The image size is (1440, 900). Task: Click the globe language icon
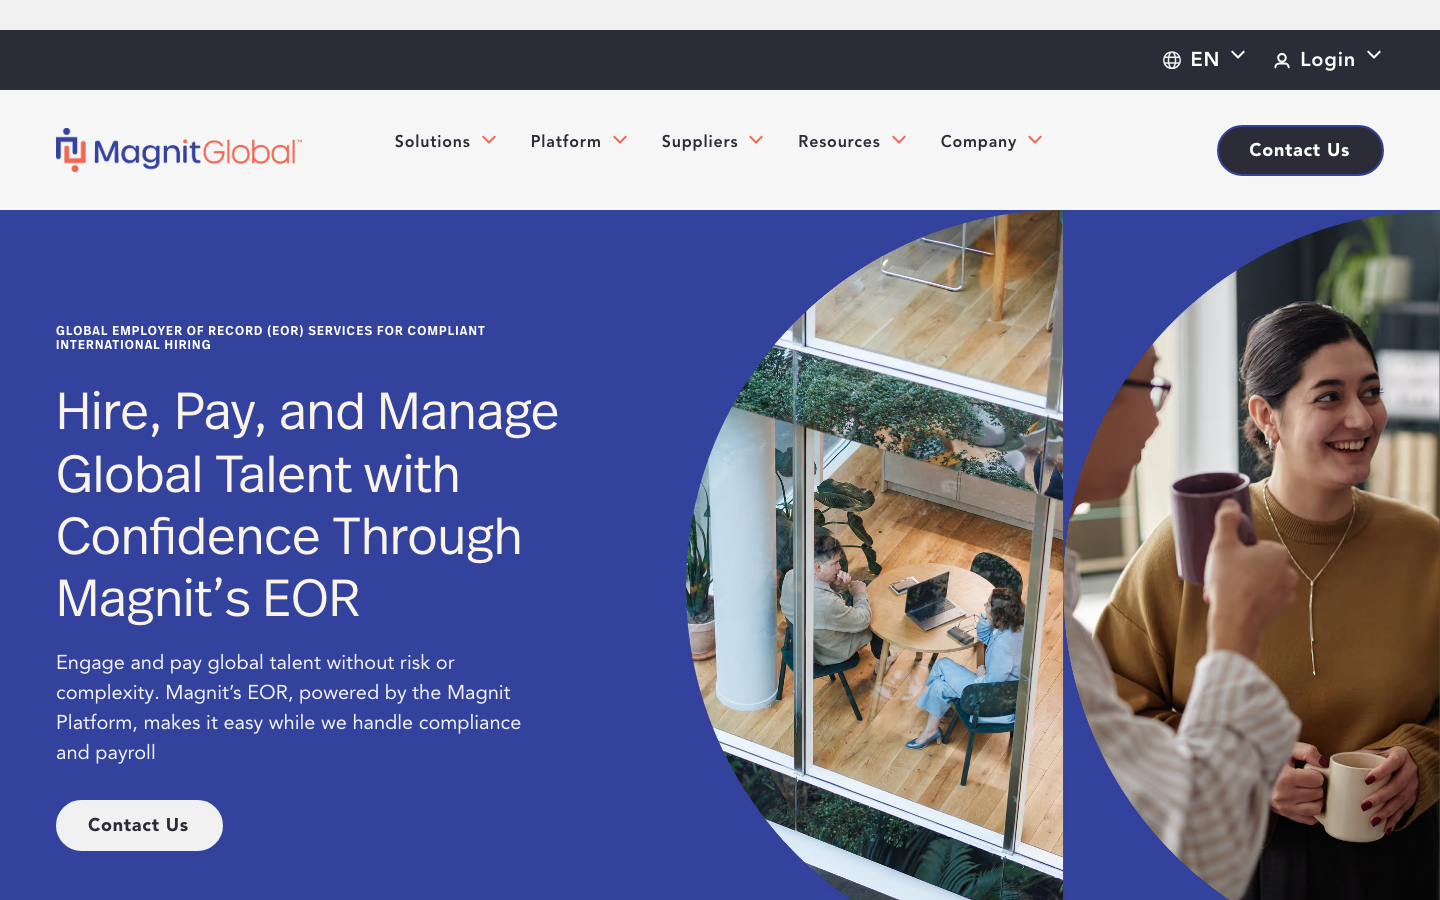1172,61
